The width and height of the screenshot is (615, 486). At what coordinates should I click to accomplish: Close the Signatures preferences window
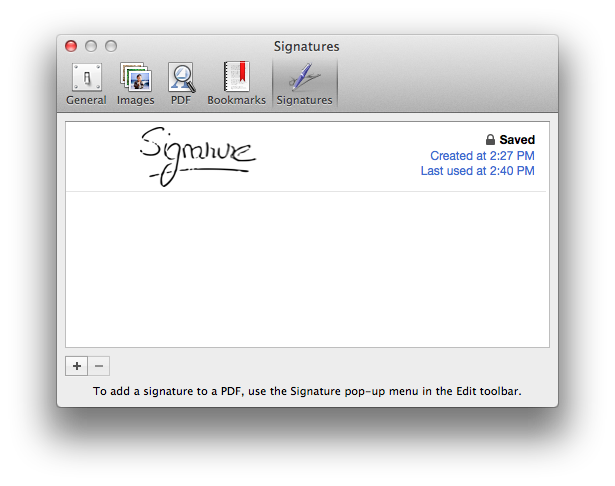(71, 46)
